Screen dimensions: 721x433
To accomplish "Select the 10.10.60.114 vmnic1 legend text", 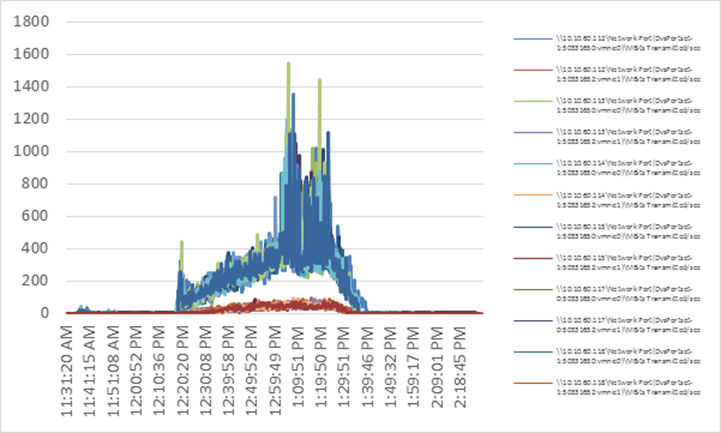I will tap(628, 200).
